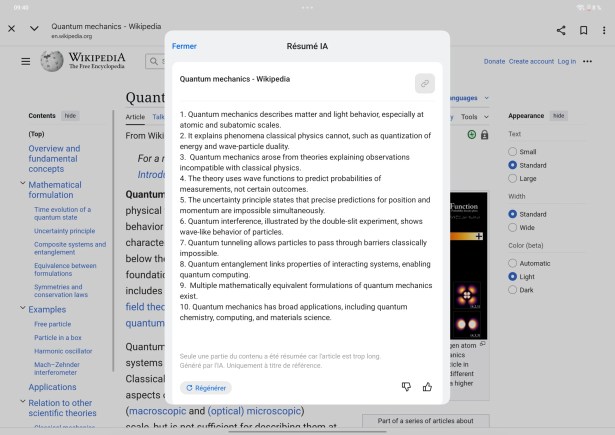Switch to the Article tab
615x435 pixels.
135,117
